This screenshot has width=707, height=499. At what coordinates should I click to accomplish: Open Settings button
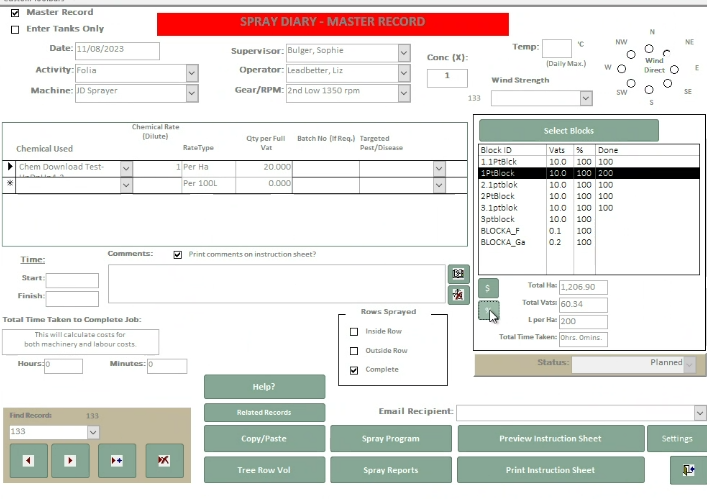pyautogui.click(x=677, y=439)
